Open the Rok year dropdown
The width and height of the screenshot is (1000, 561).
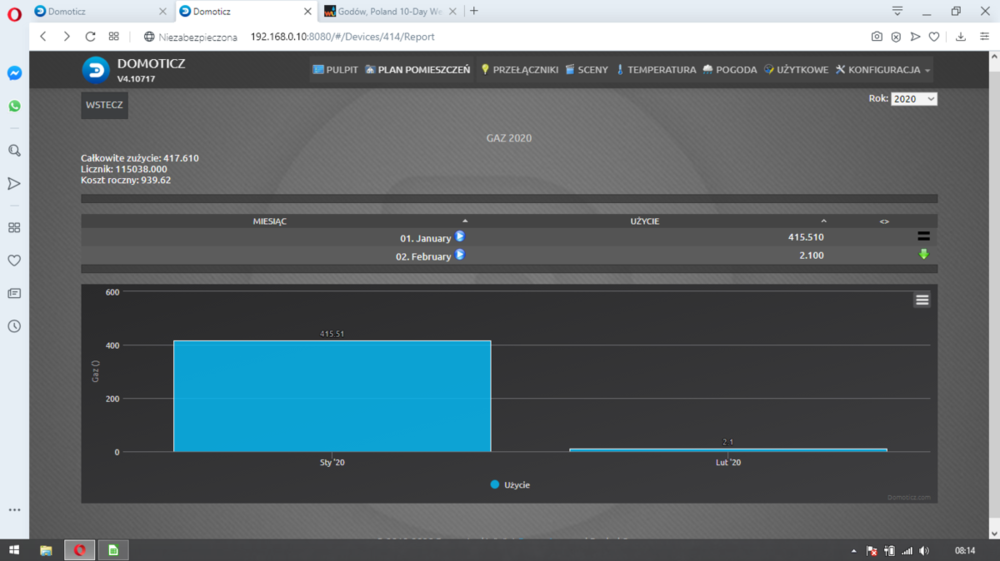click(x=913, y=99)
